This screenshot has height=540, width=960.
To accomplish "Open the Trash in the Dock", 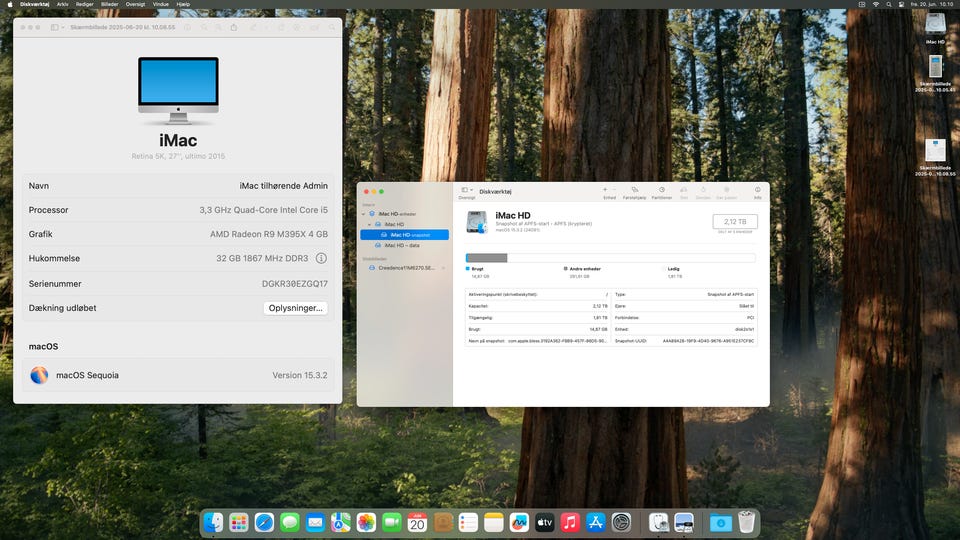I will pos(746,522).
